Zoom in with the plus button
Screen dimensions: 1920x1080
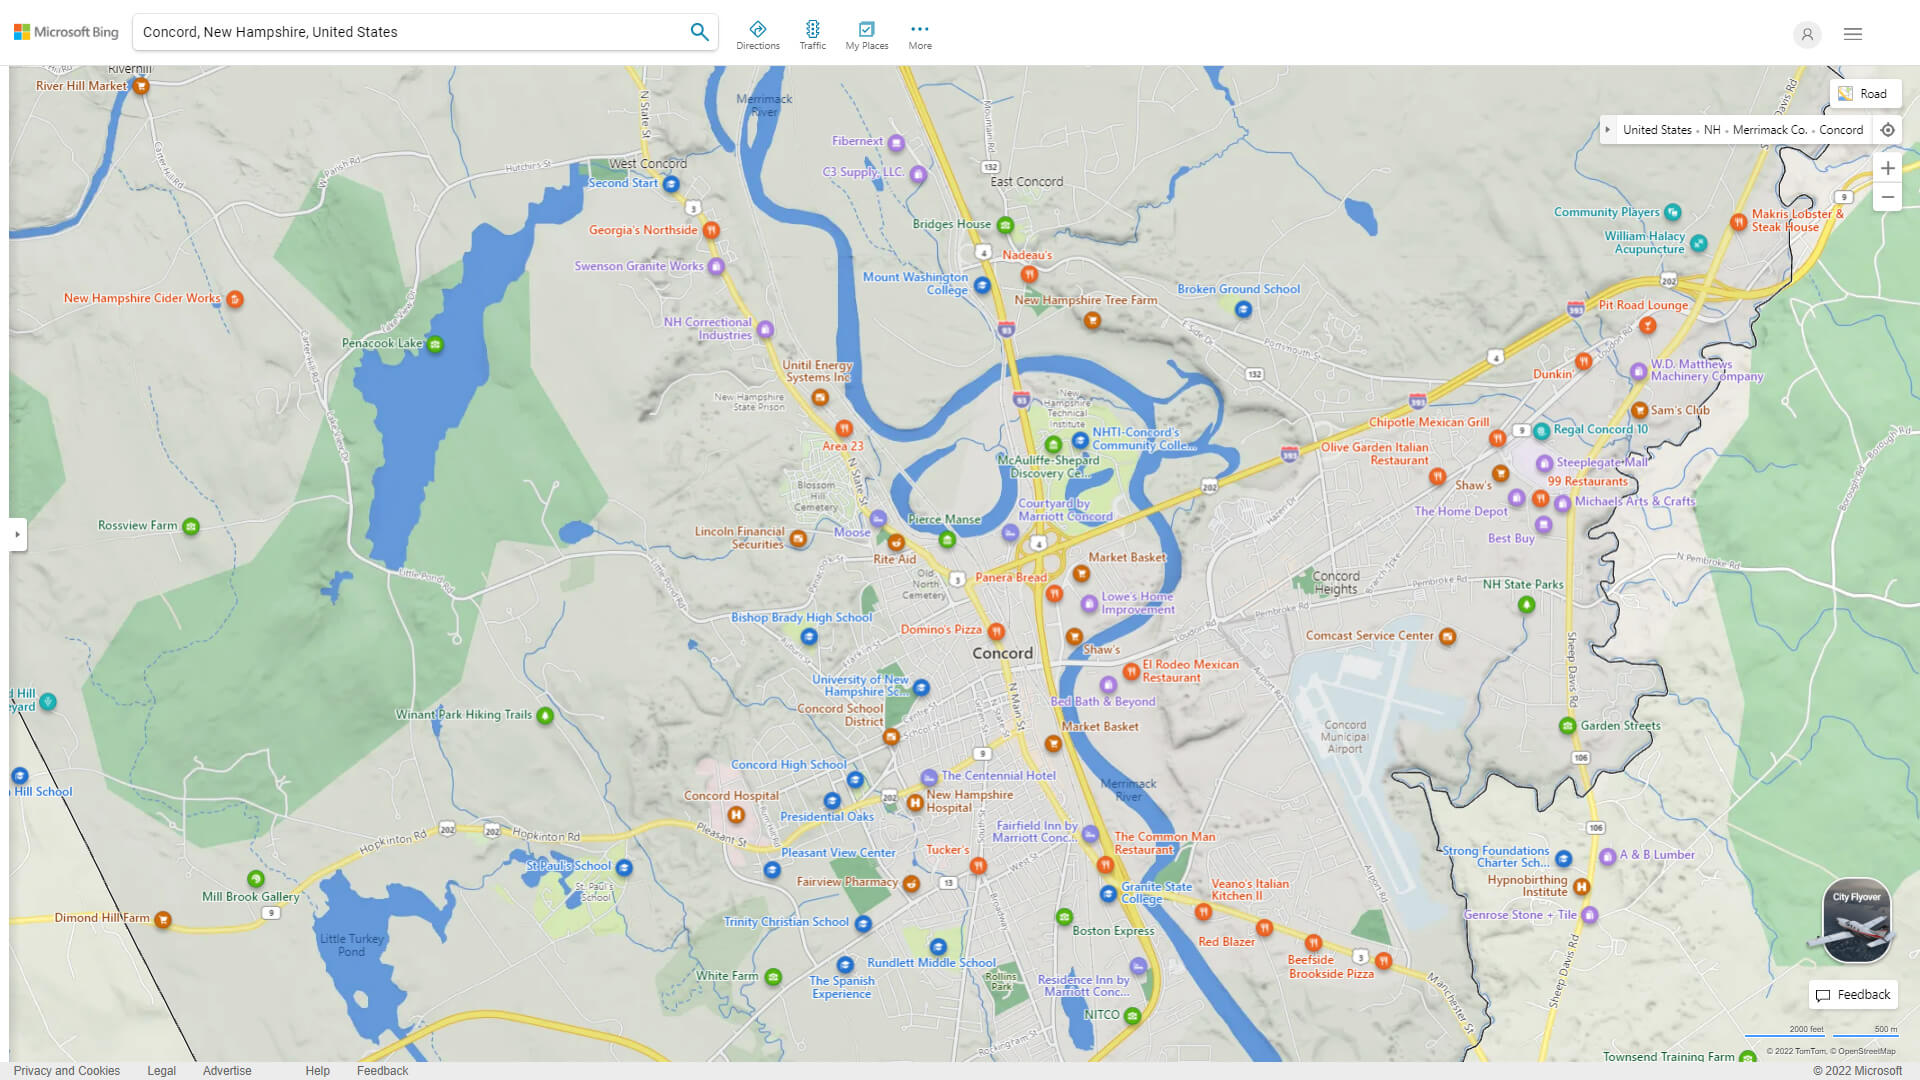pyautogui.click(x=1887, y=168)
